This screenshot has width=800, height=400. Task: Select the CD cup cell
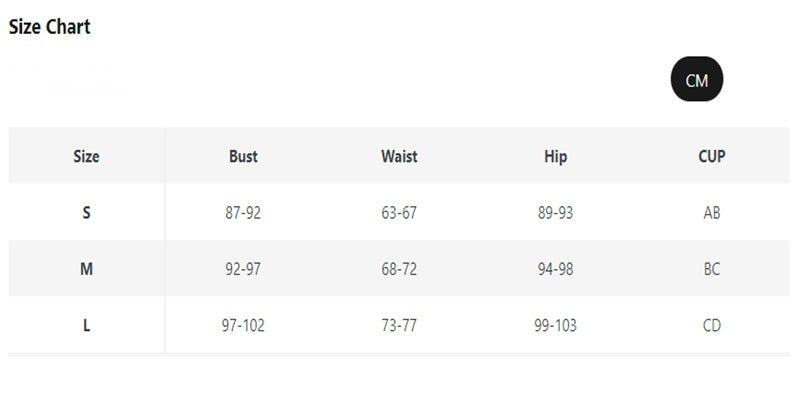point(712,325)
